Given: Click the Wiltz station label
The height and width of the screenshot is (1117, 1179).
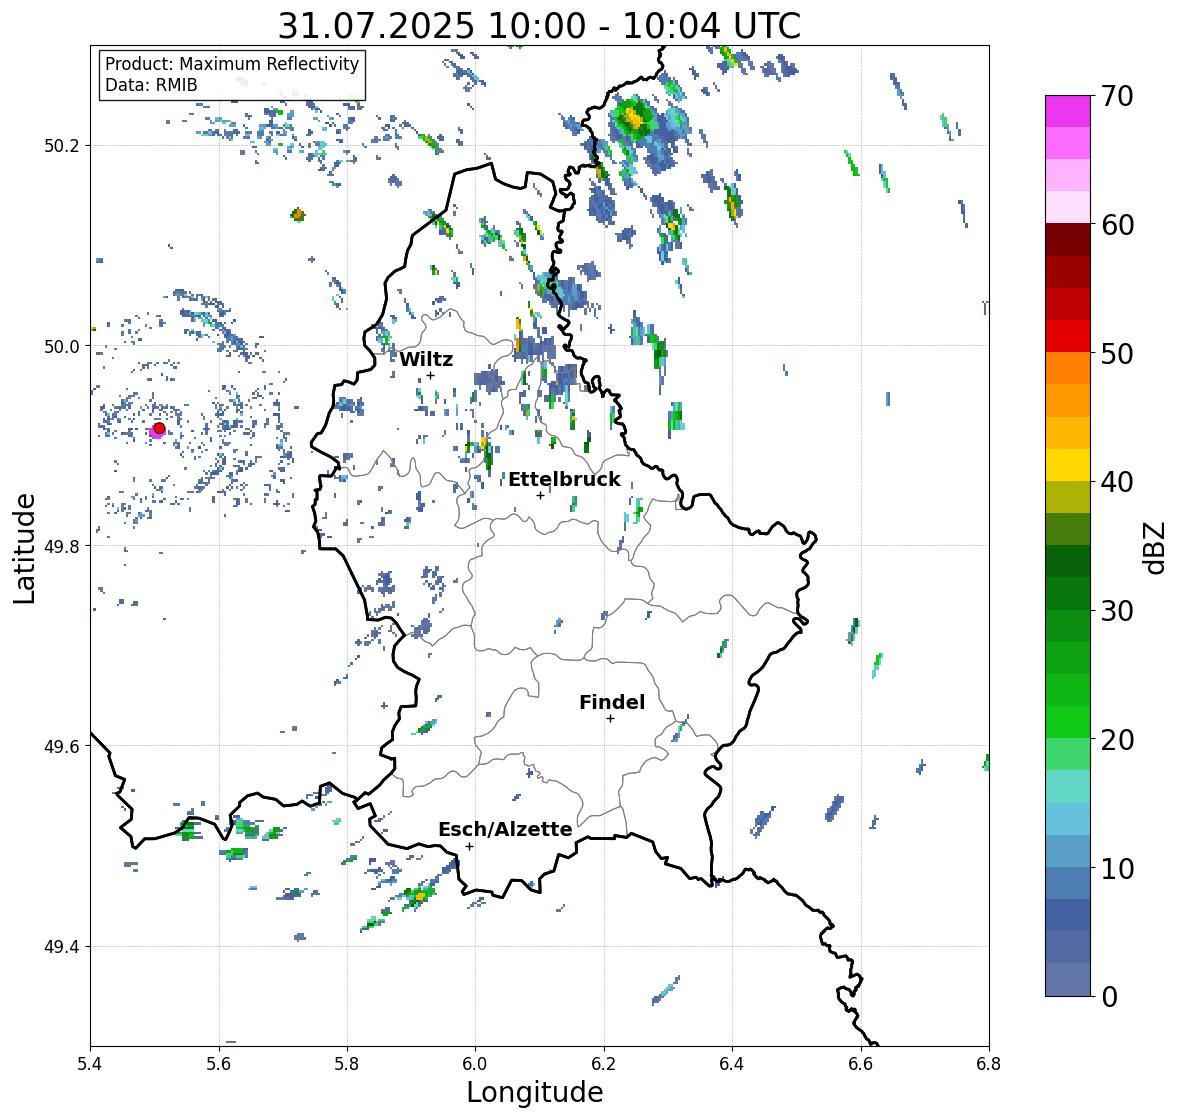Looking at the screenshot, I should point(426,359).
